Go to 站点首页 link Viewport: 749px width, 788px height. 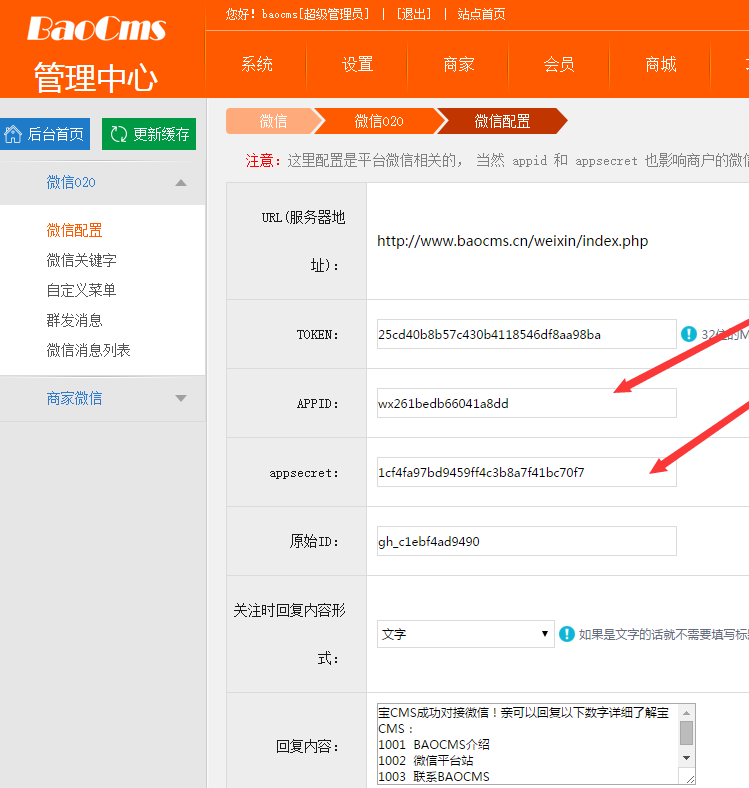click(x=482, y=14)
